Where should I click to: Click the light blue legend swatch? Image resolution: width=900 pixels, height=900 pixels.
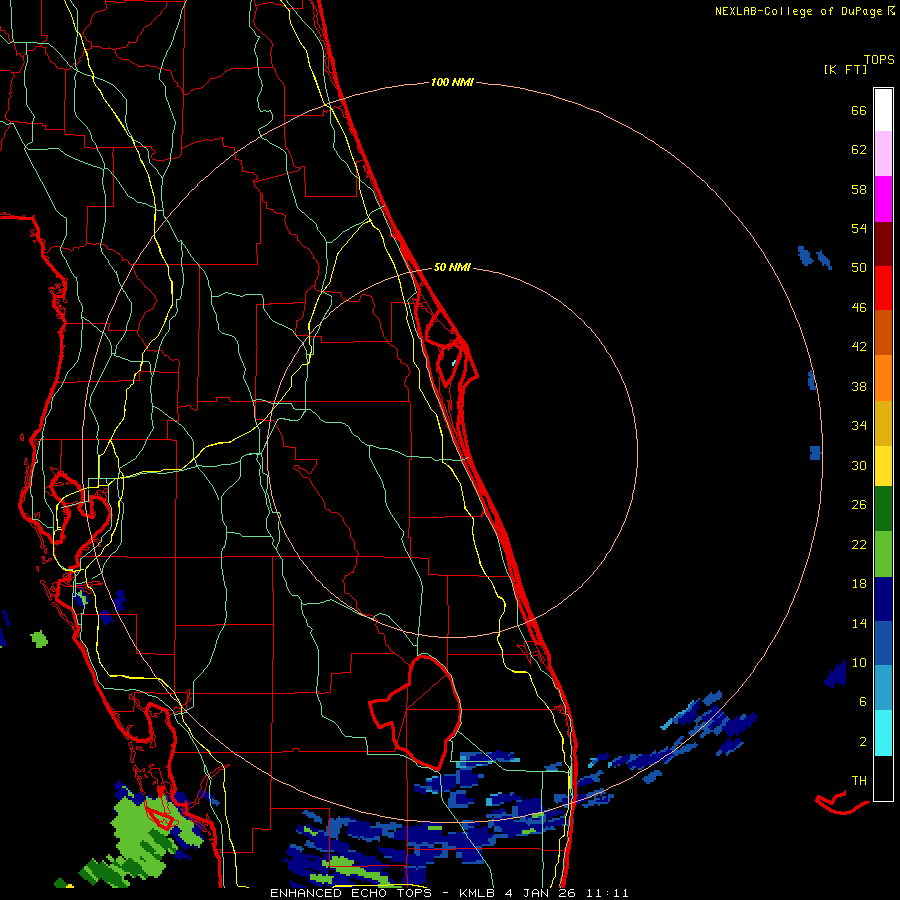click(883, 688)
